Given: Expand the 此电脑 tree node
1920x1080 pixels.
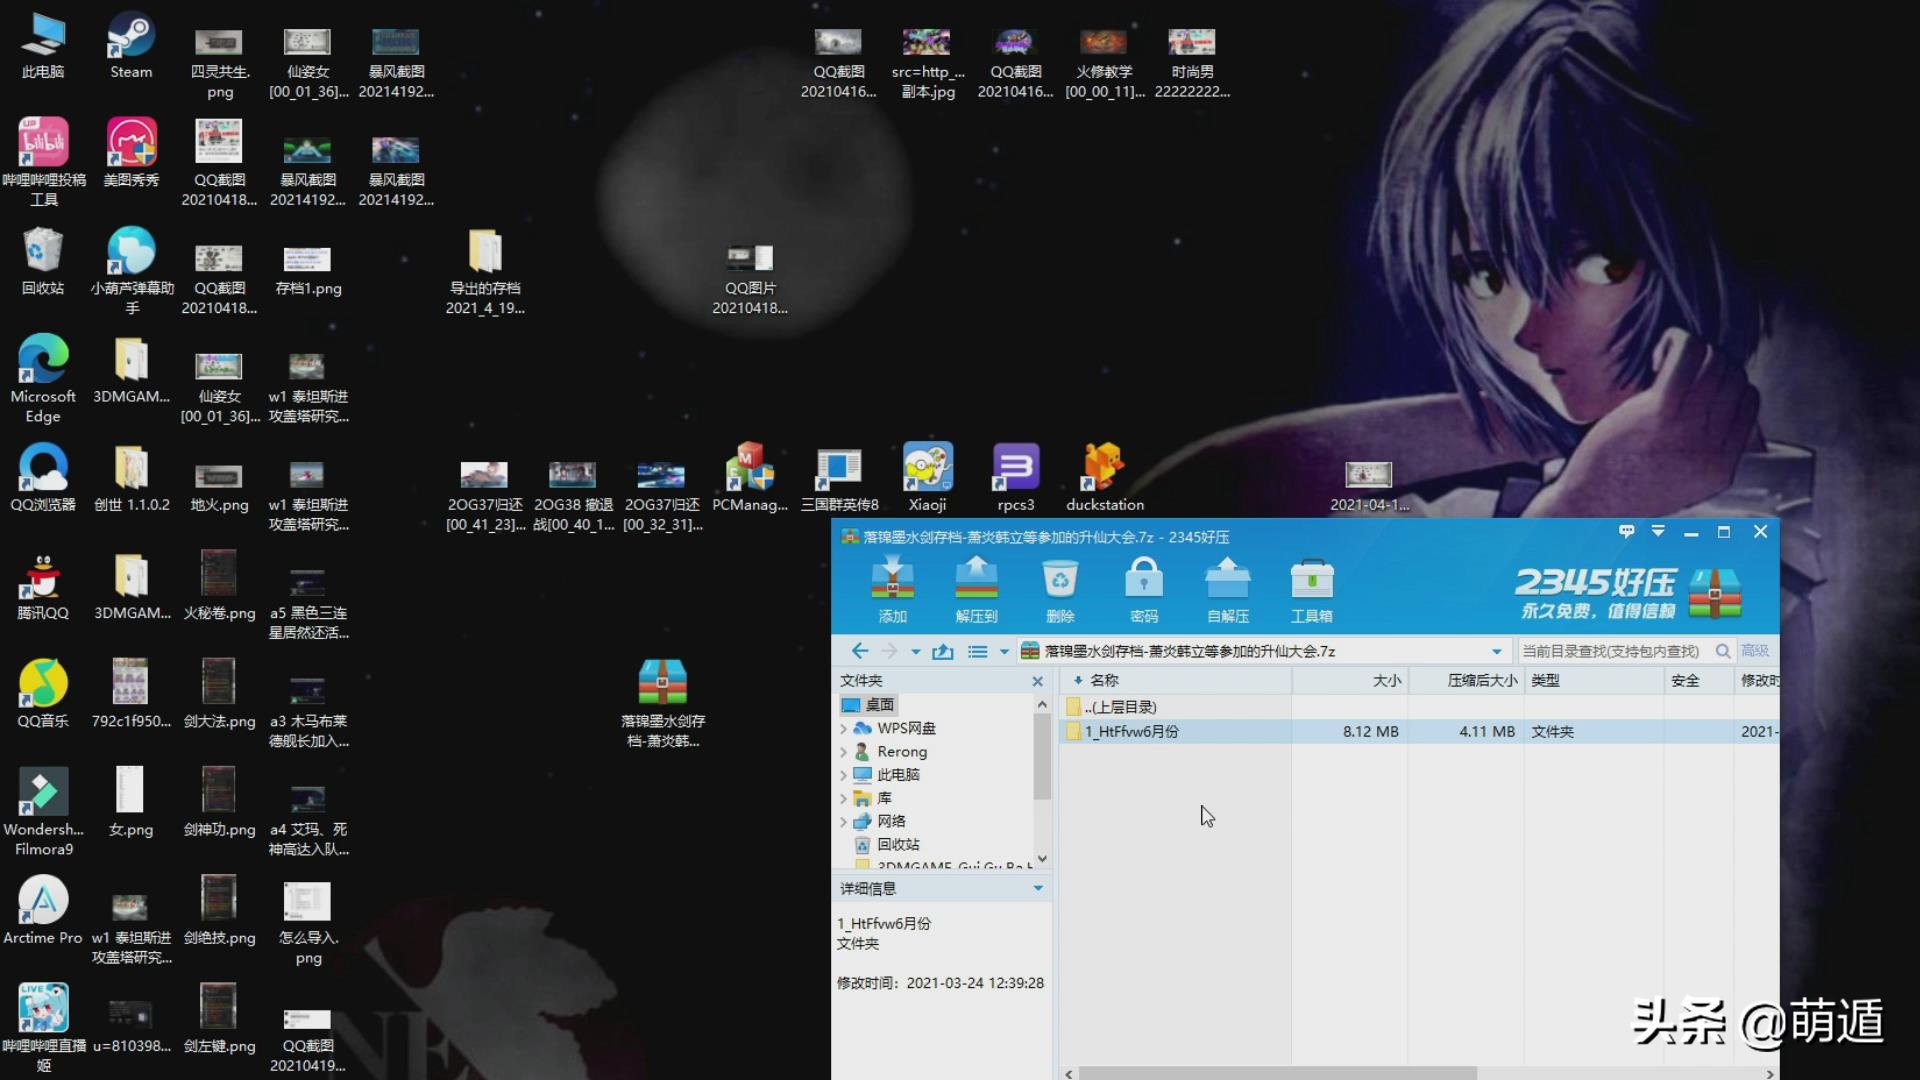Looking at the screenshot, I should click(844, 775).
